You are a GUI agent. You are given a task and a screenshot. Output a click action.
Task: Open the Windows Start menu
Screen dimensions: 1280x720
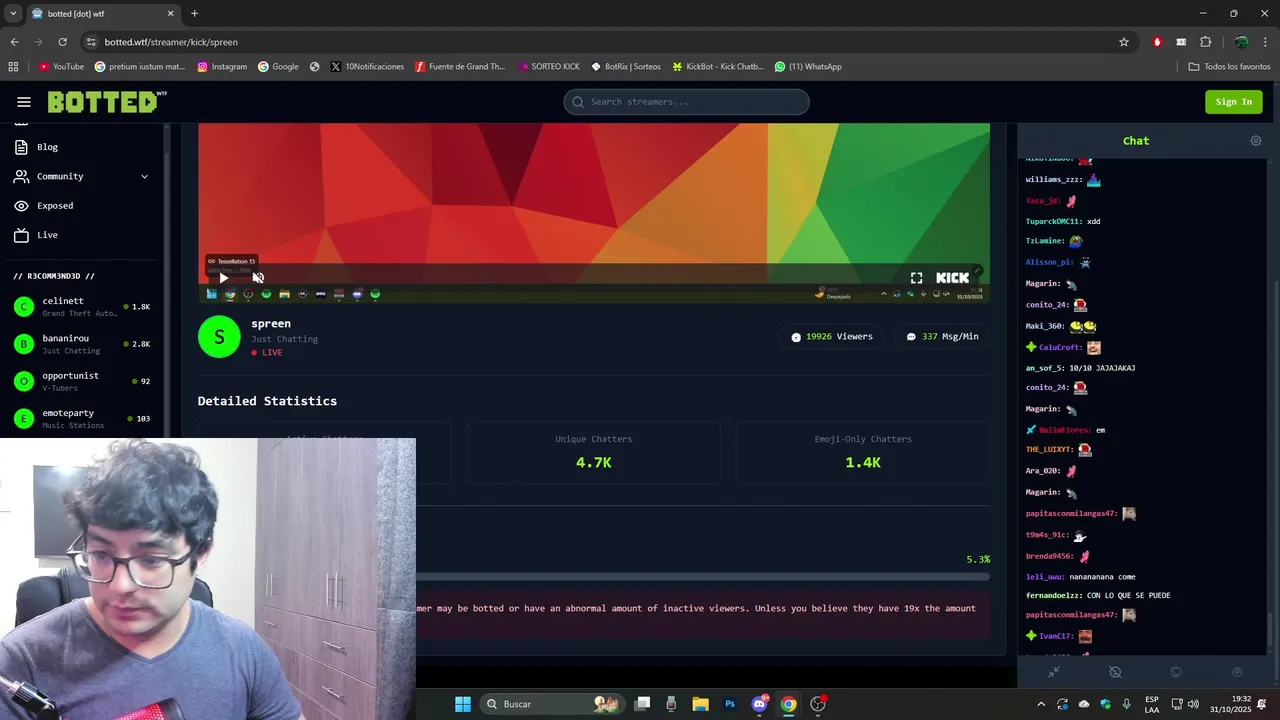tap(463, 704)
